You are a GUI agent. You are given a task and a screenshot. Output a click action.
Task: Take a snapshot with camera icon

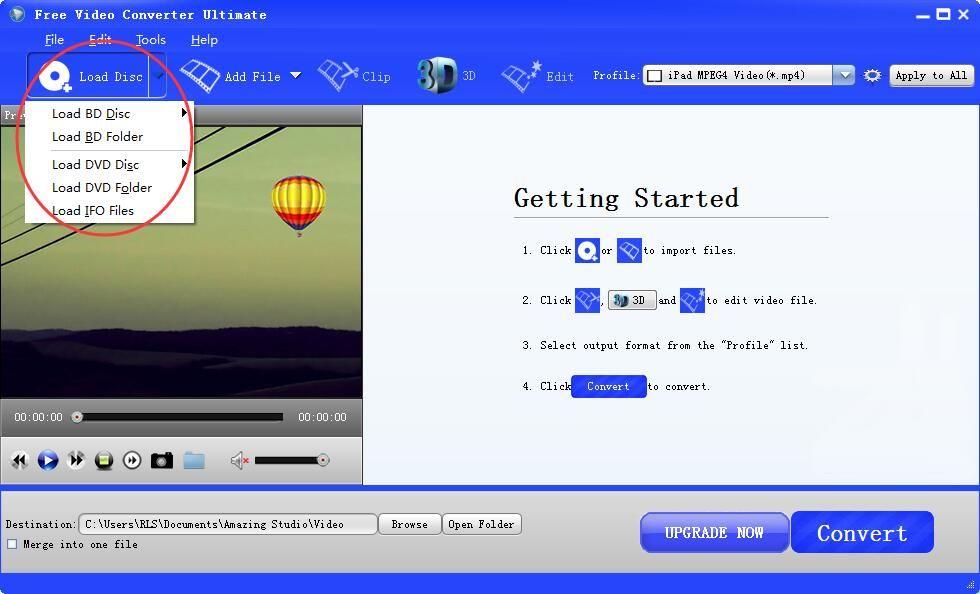point(161,460)
